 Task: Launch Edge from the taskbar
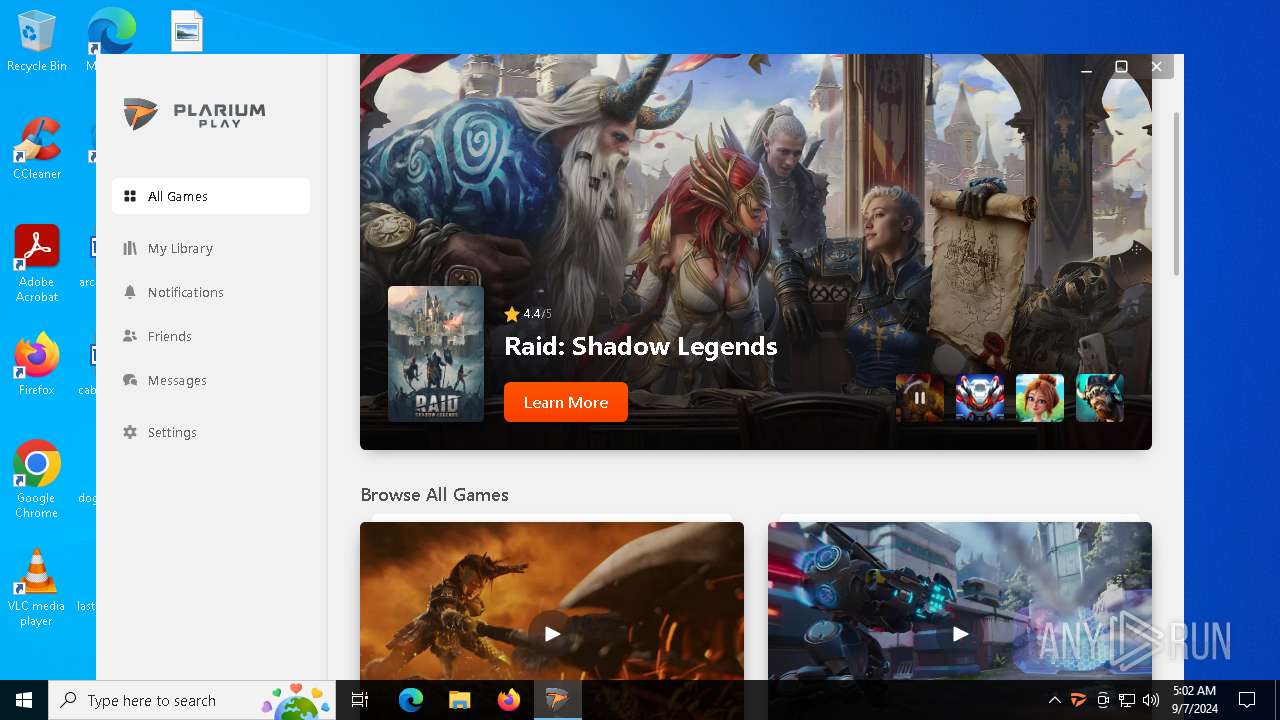[411, 700]
